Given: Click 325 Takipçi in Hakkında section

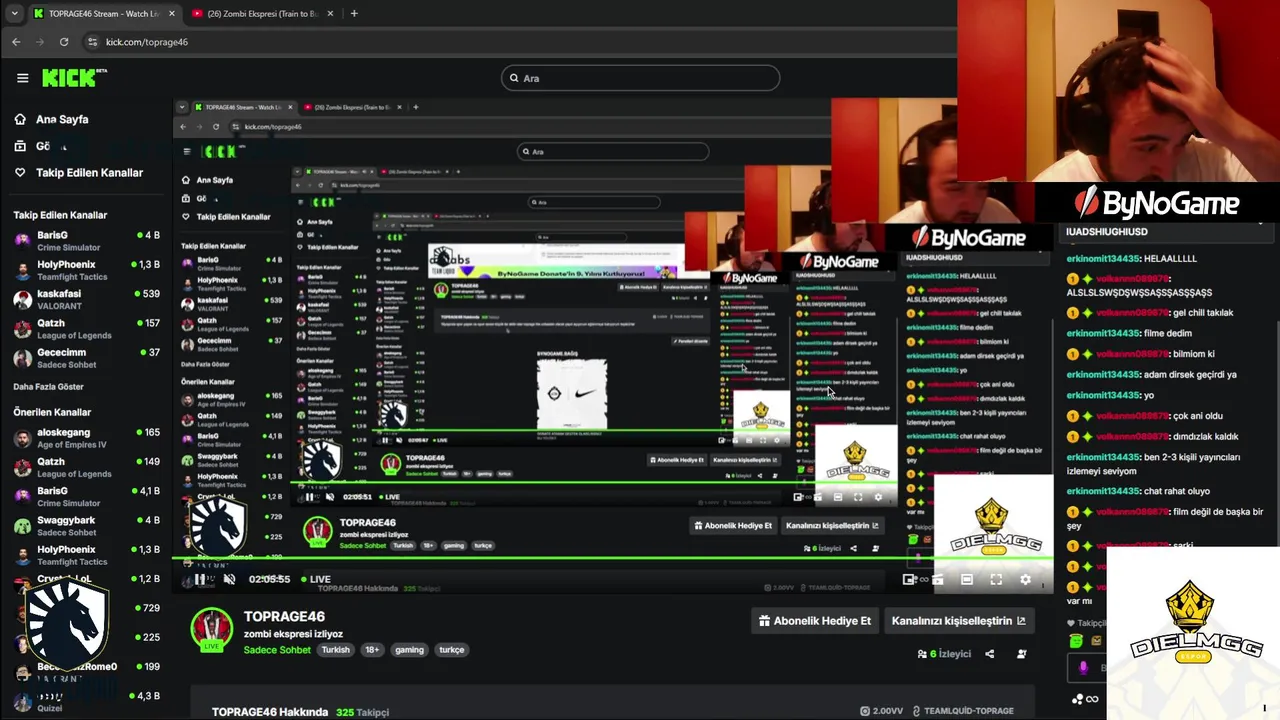Looking at the screenshot, I should [x=363, y=712].
